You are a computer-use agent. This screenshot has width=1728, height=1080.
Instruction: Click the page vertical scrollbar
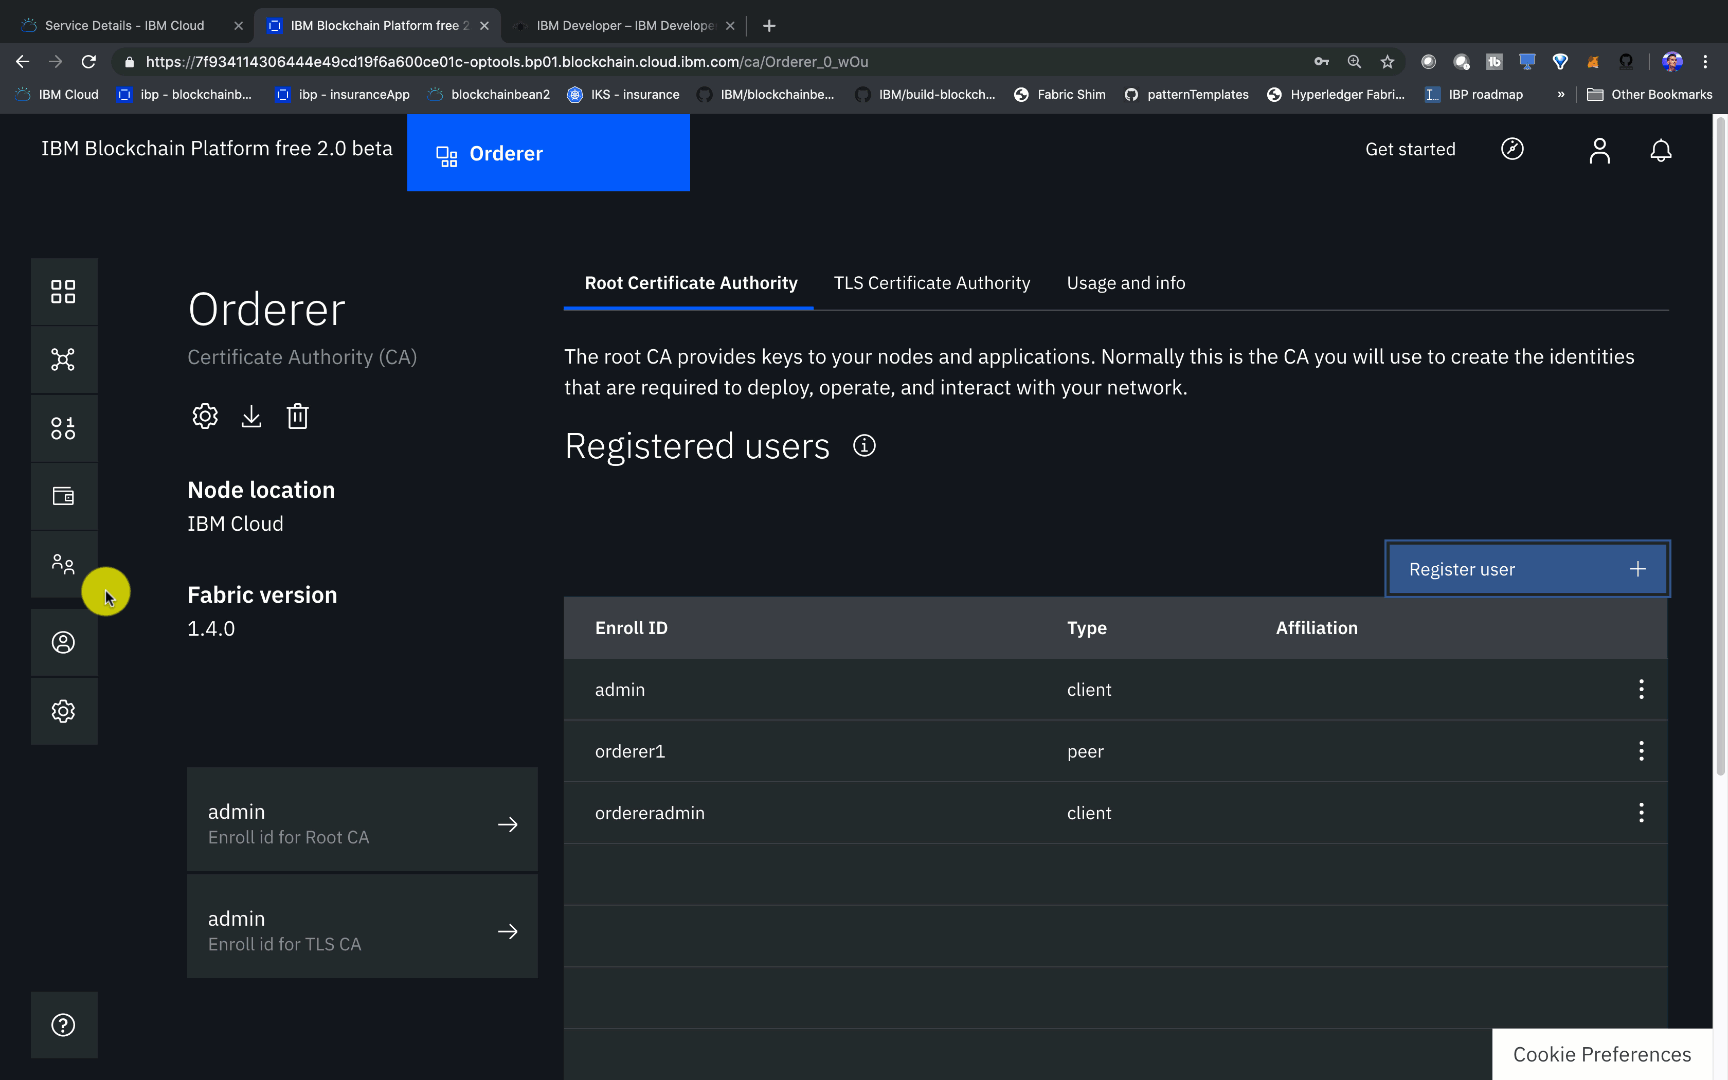[1720, 446]
